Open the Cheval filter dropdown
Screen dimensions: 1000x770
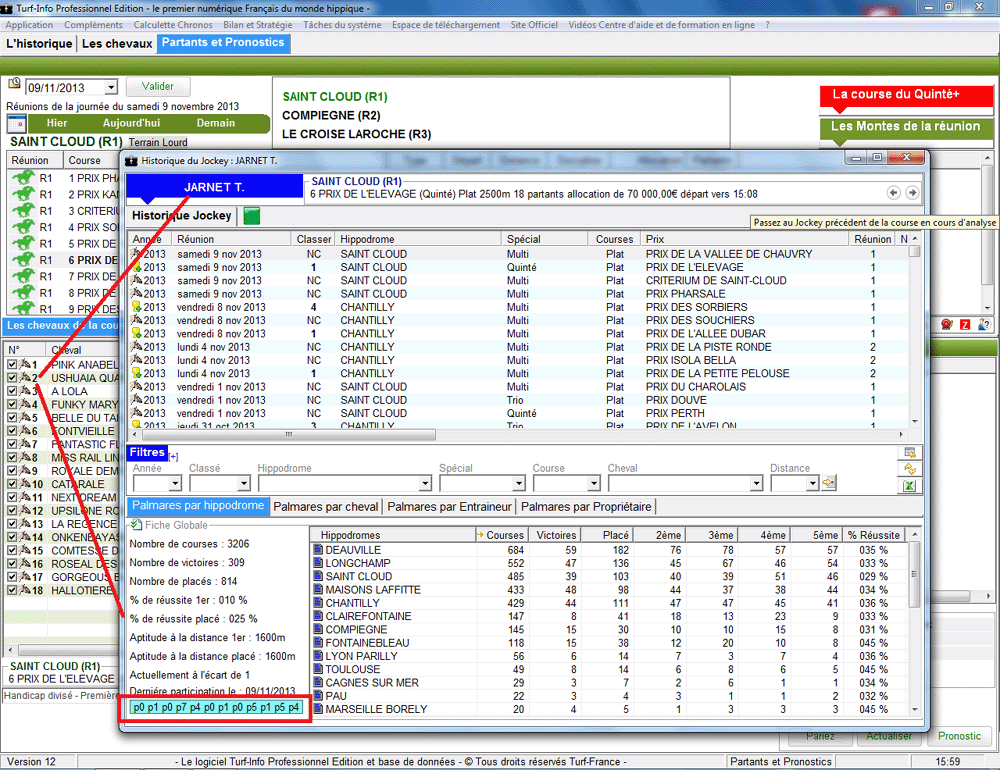pos(756,484)
